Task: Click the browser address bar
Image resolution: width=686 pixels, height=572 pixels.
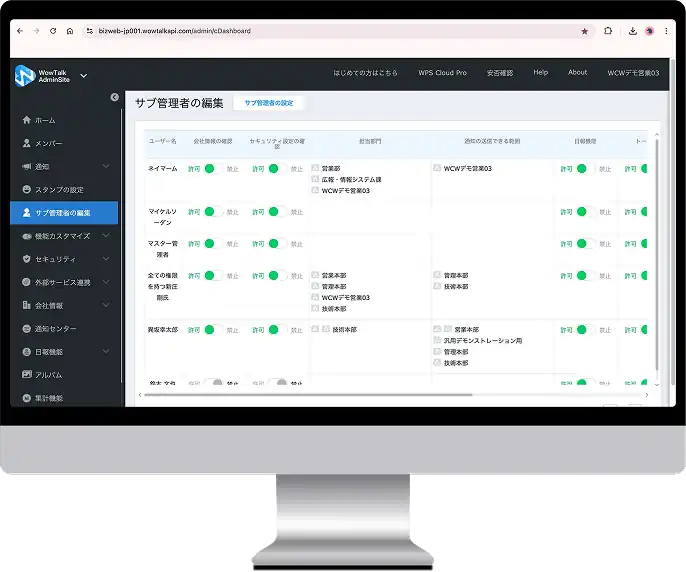Action: (x=332, y=31)
